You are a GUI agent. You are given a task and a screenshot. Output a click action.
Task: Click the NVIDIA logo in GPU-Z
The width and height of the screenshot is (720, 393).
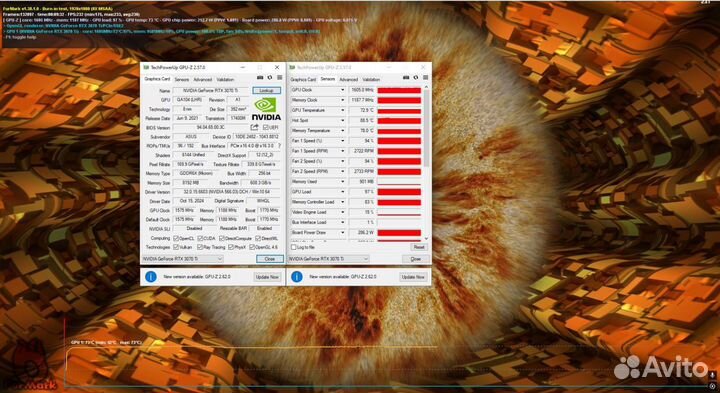coord(266,109)
